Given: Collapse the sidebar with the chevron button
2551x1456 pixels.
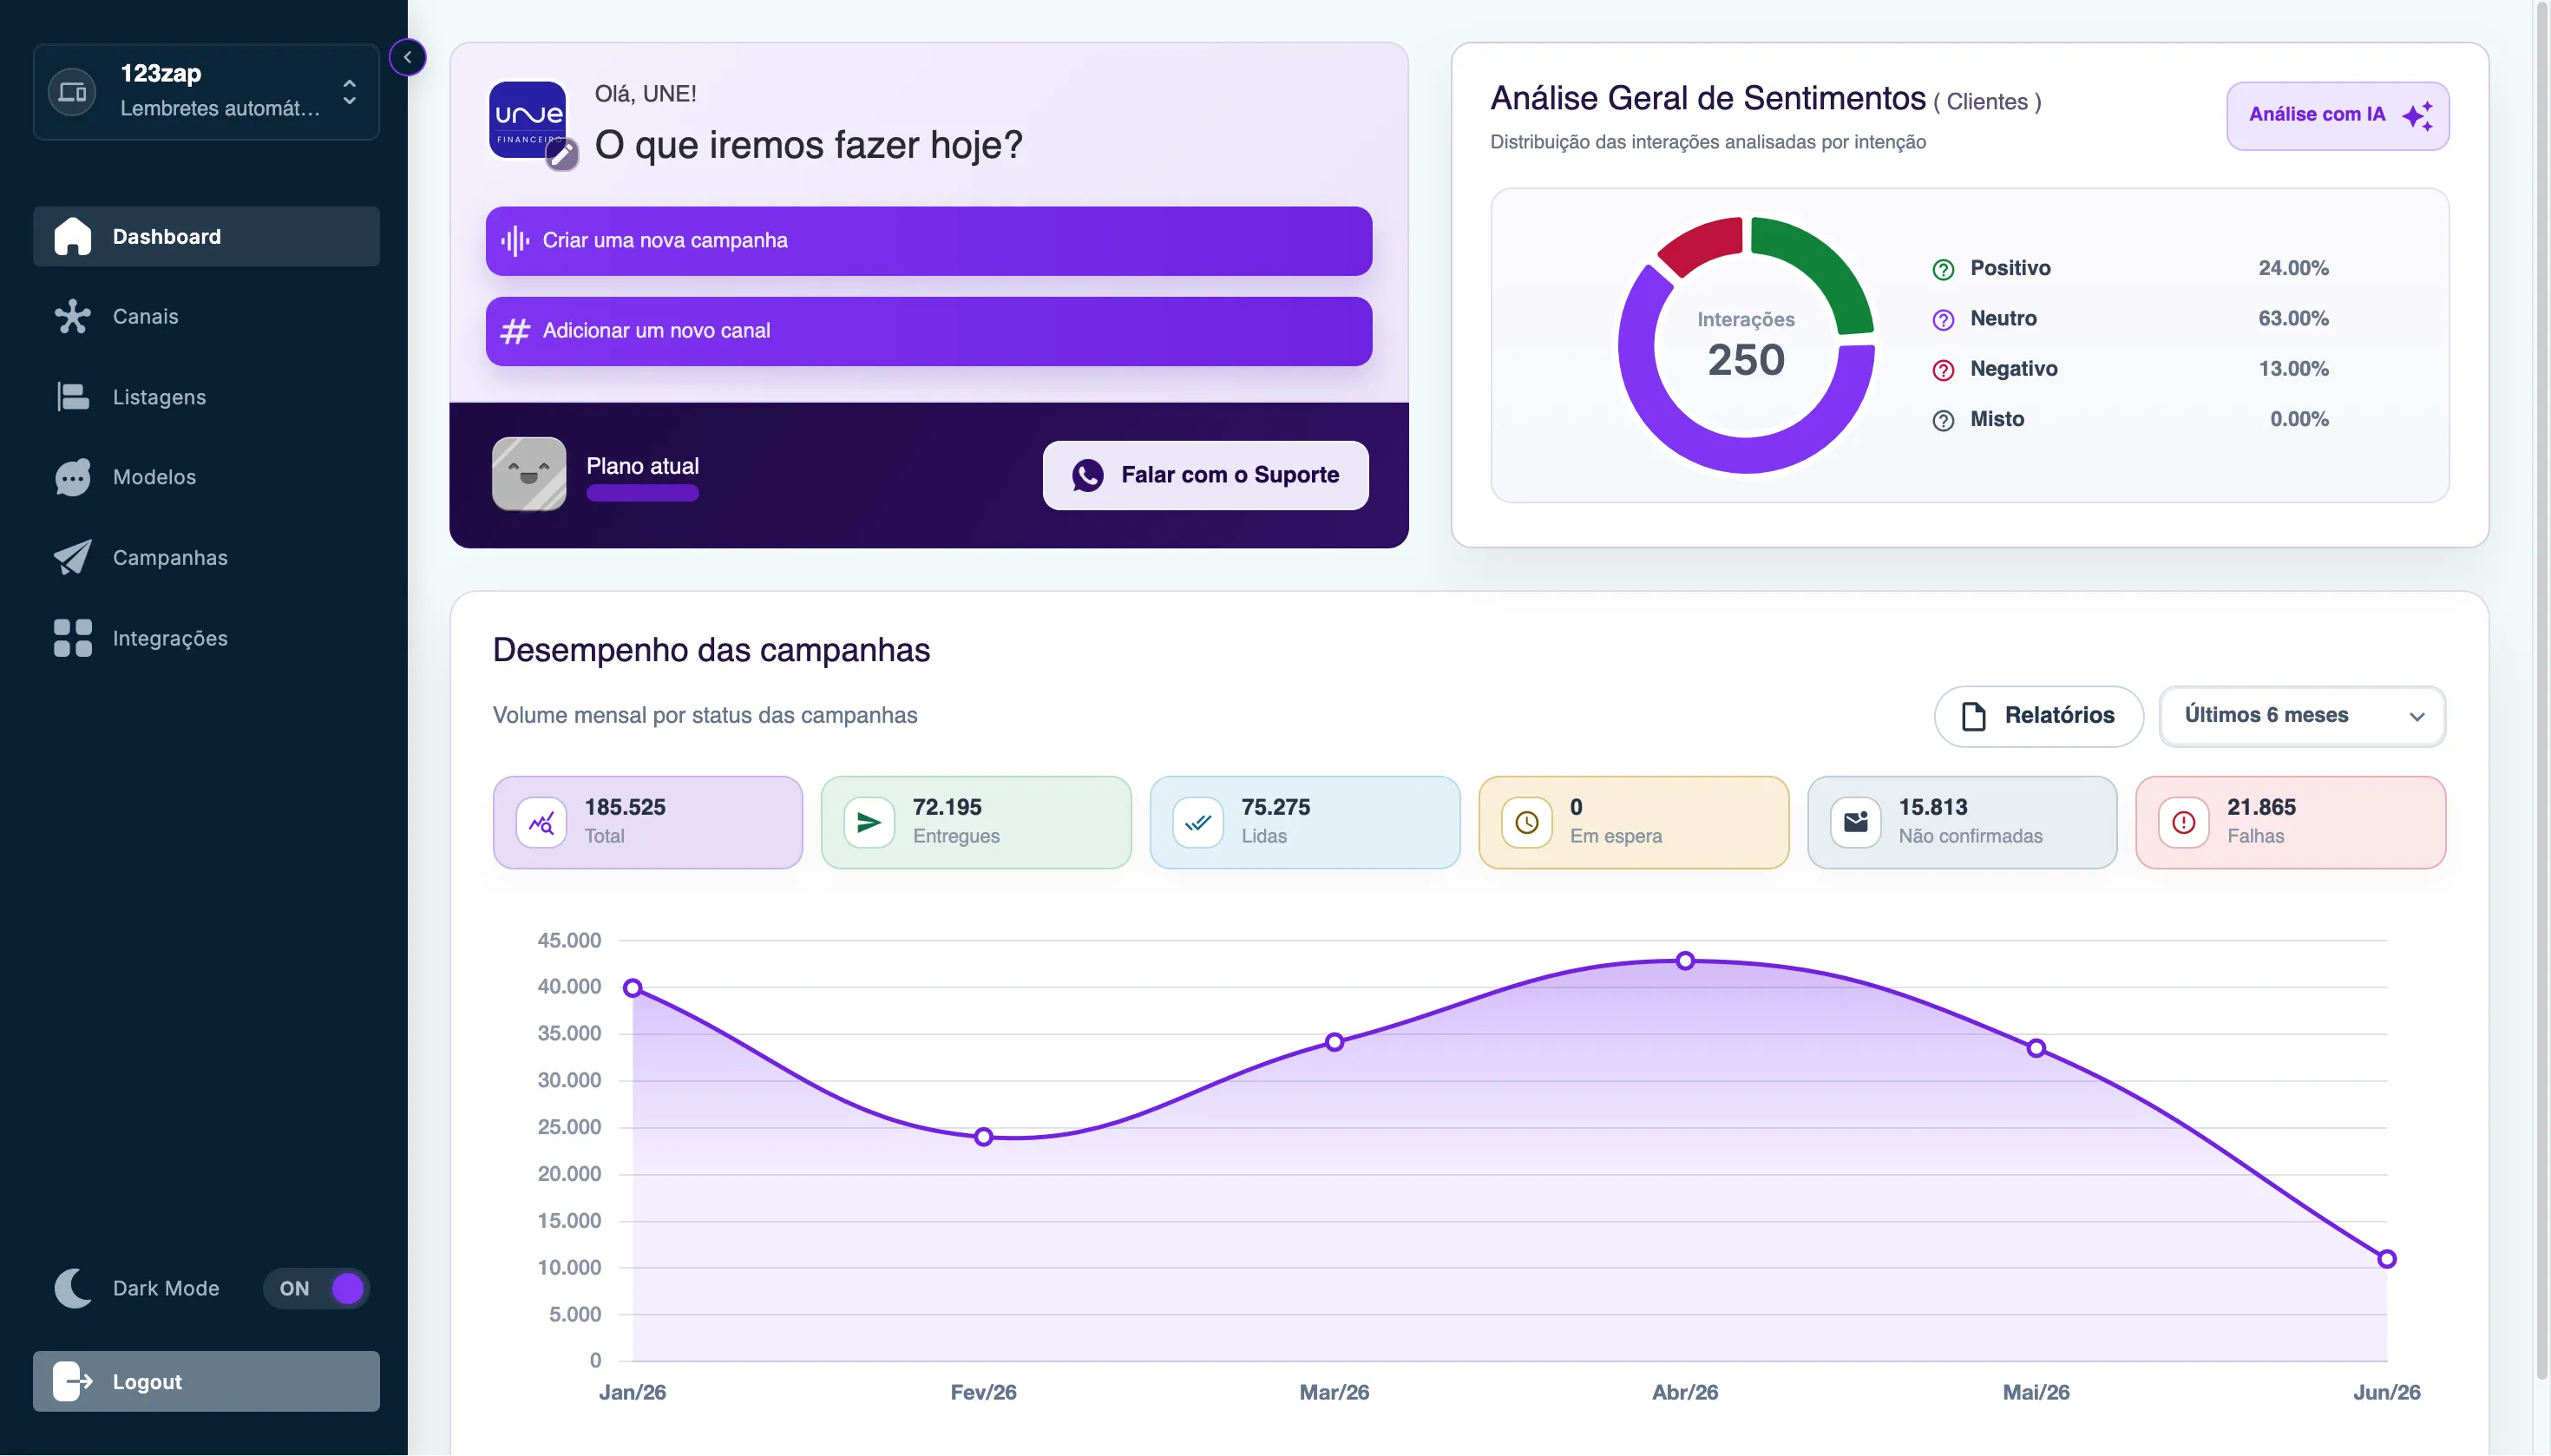Looking at the screenshot, I should 407,57.
